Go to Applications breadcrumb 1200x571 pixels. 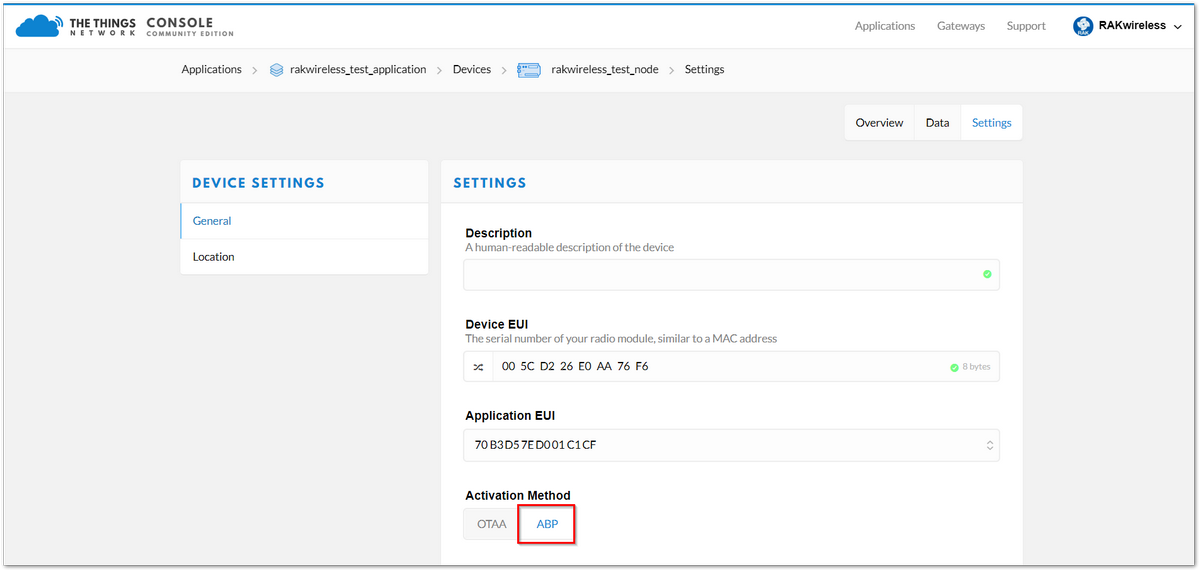[x=211, y=70]
